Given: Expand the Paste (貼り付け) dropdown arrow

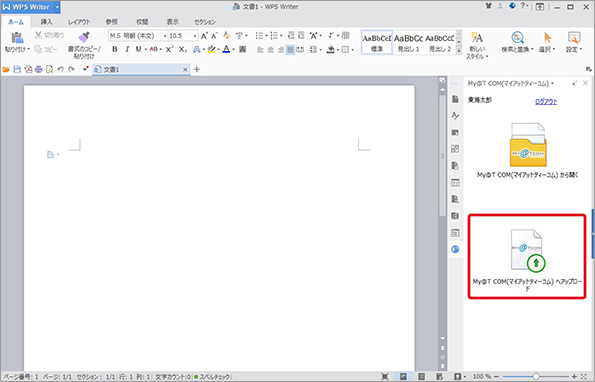Looking at the screenshot, I should pyautogui.click(x=29, y=49).
